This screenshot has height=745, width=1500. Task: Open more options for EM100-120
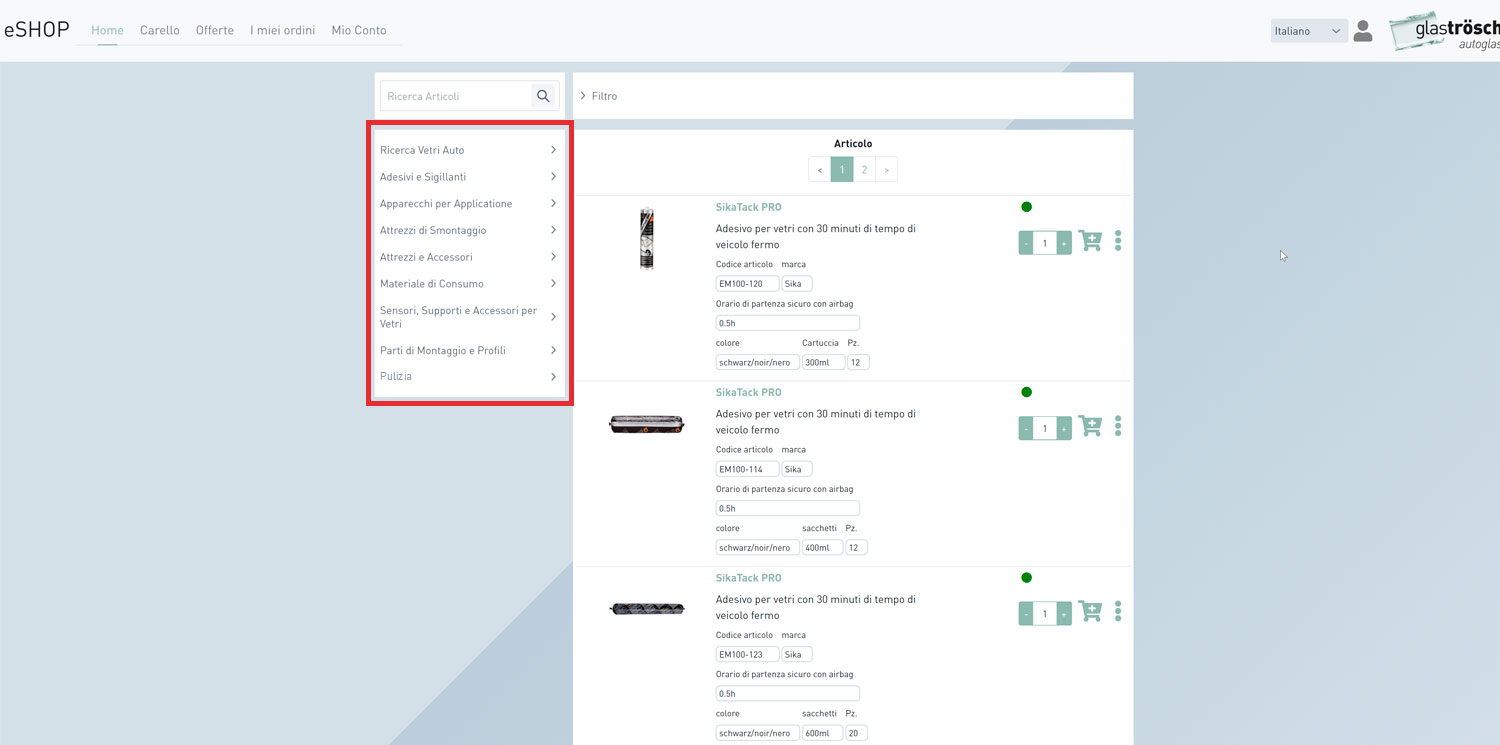(x=1118, y=241)
